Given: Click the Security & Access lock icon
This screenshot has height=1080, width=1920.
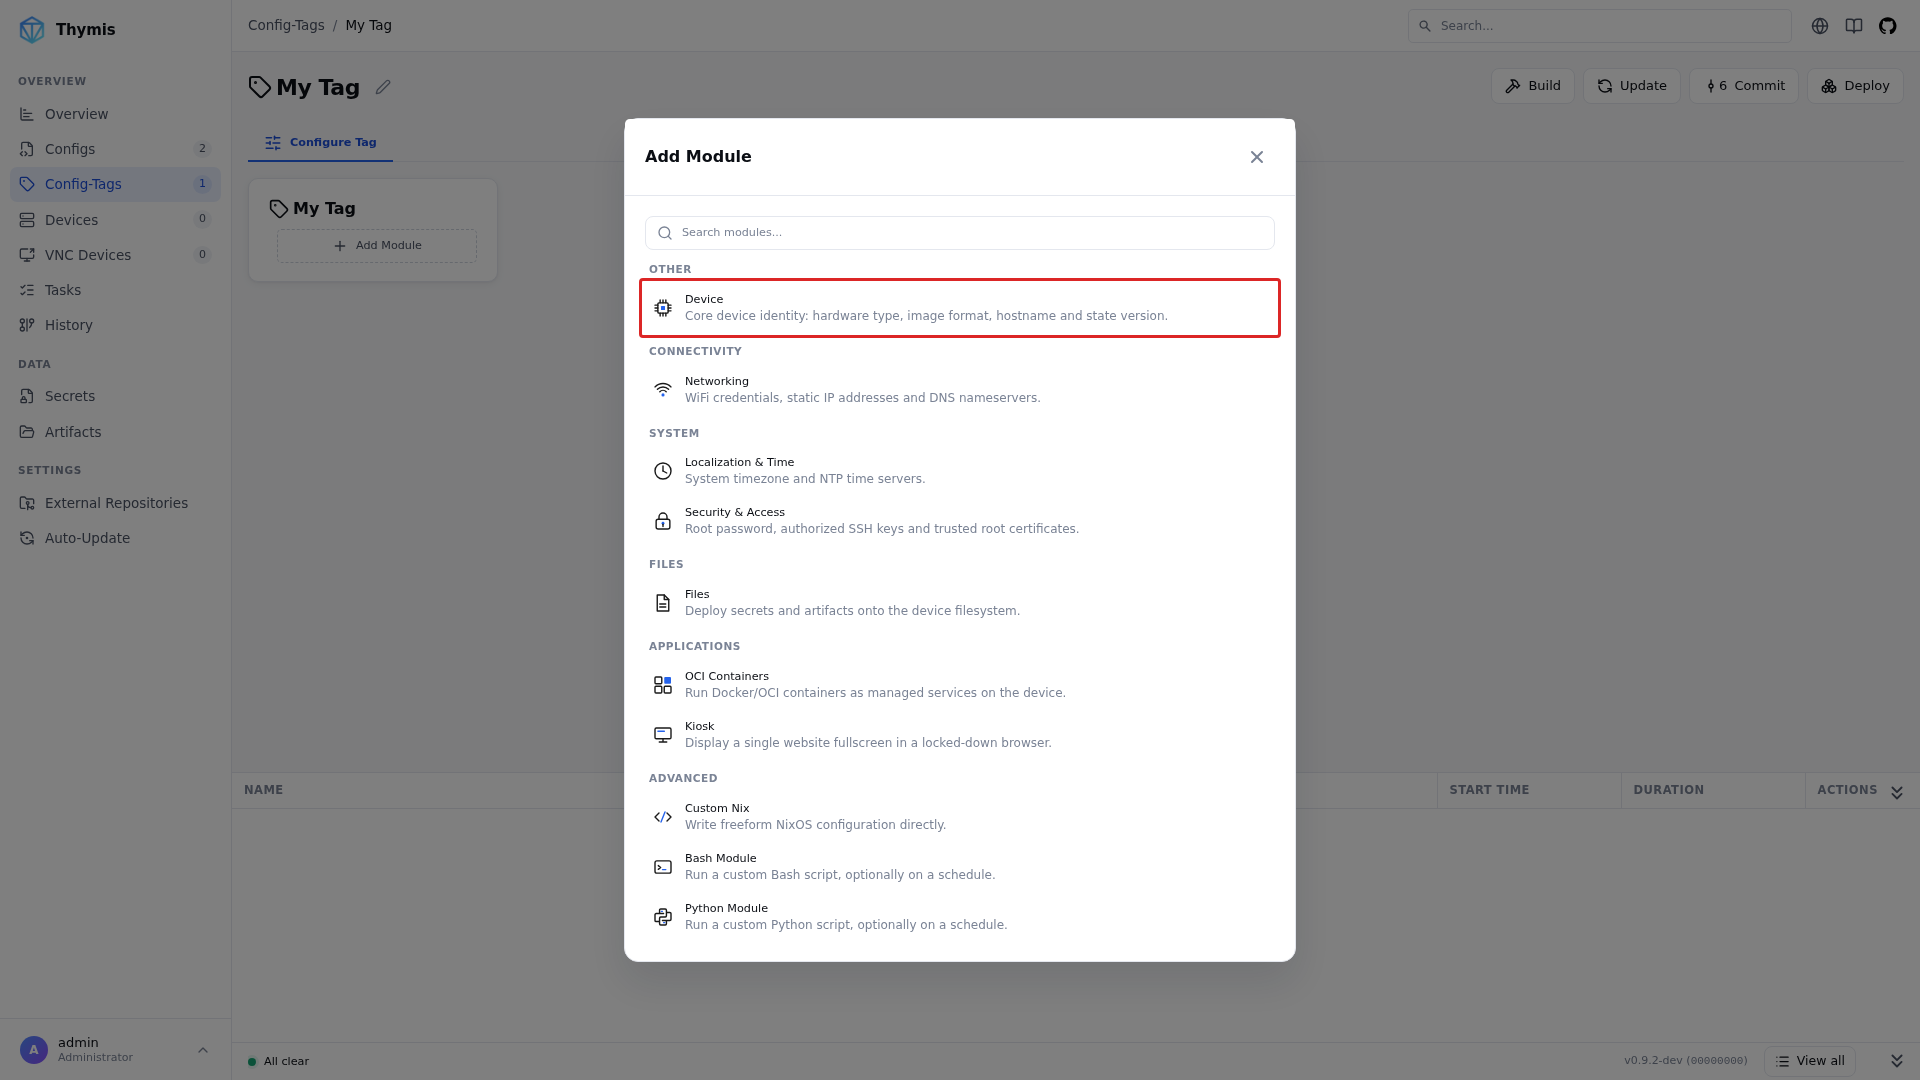Looking at the screenshot, I should [x=663, y=521].
